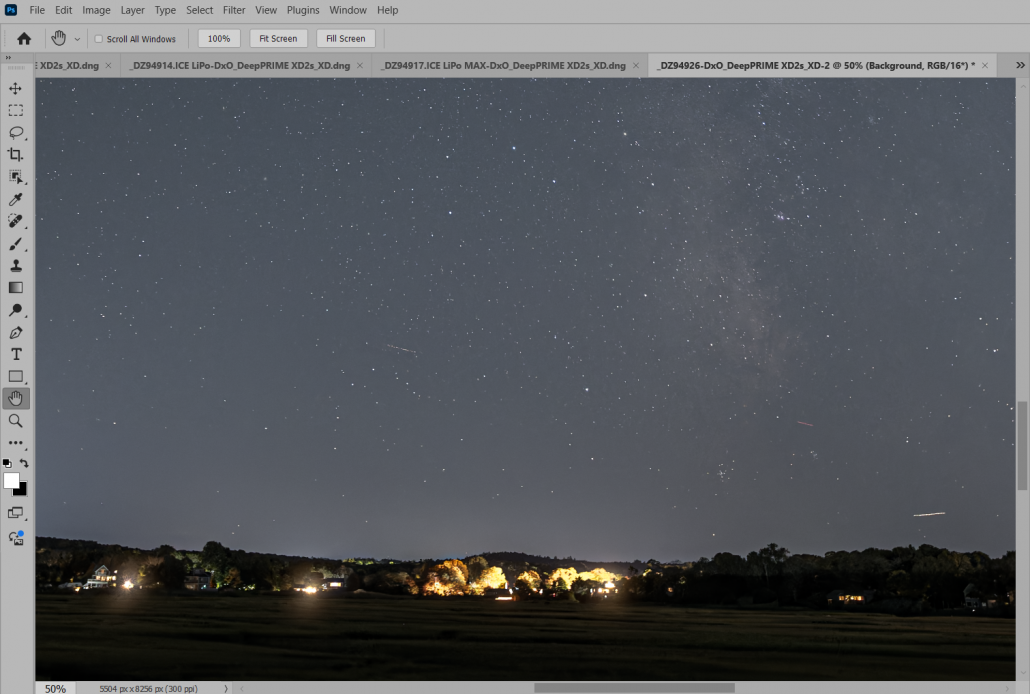Click the Fit Screen button
The height and width of the screenshot is (694, 1030).
click(278, 39)
